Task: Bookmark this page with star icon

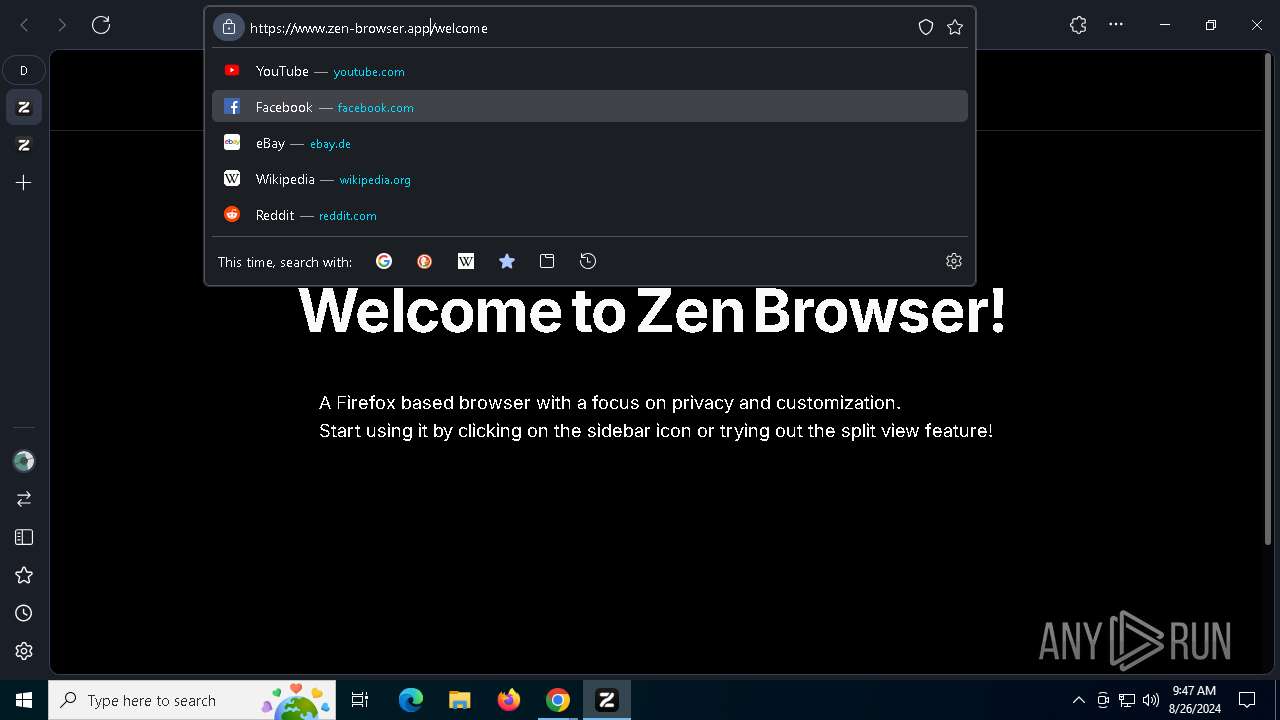Action: tap(955, 28)
